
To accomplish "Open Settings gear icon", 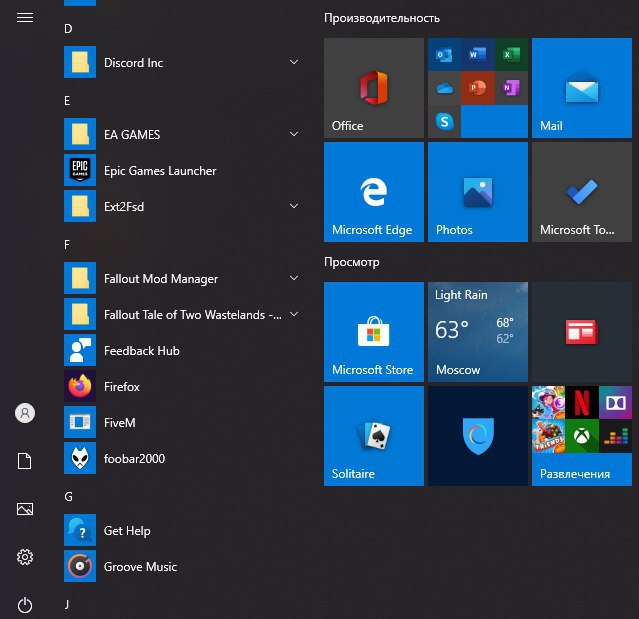I will [25, 557].
